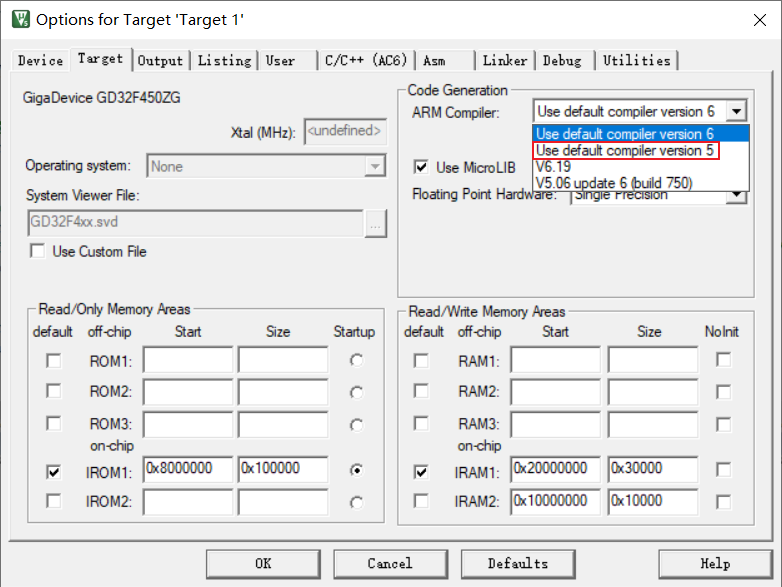
Task: Enable NoInit for RAM2
Action: pyautogui.click(x=723, y=391)
